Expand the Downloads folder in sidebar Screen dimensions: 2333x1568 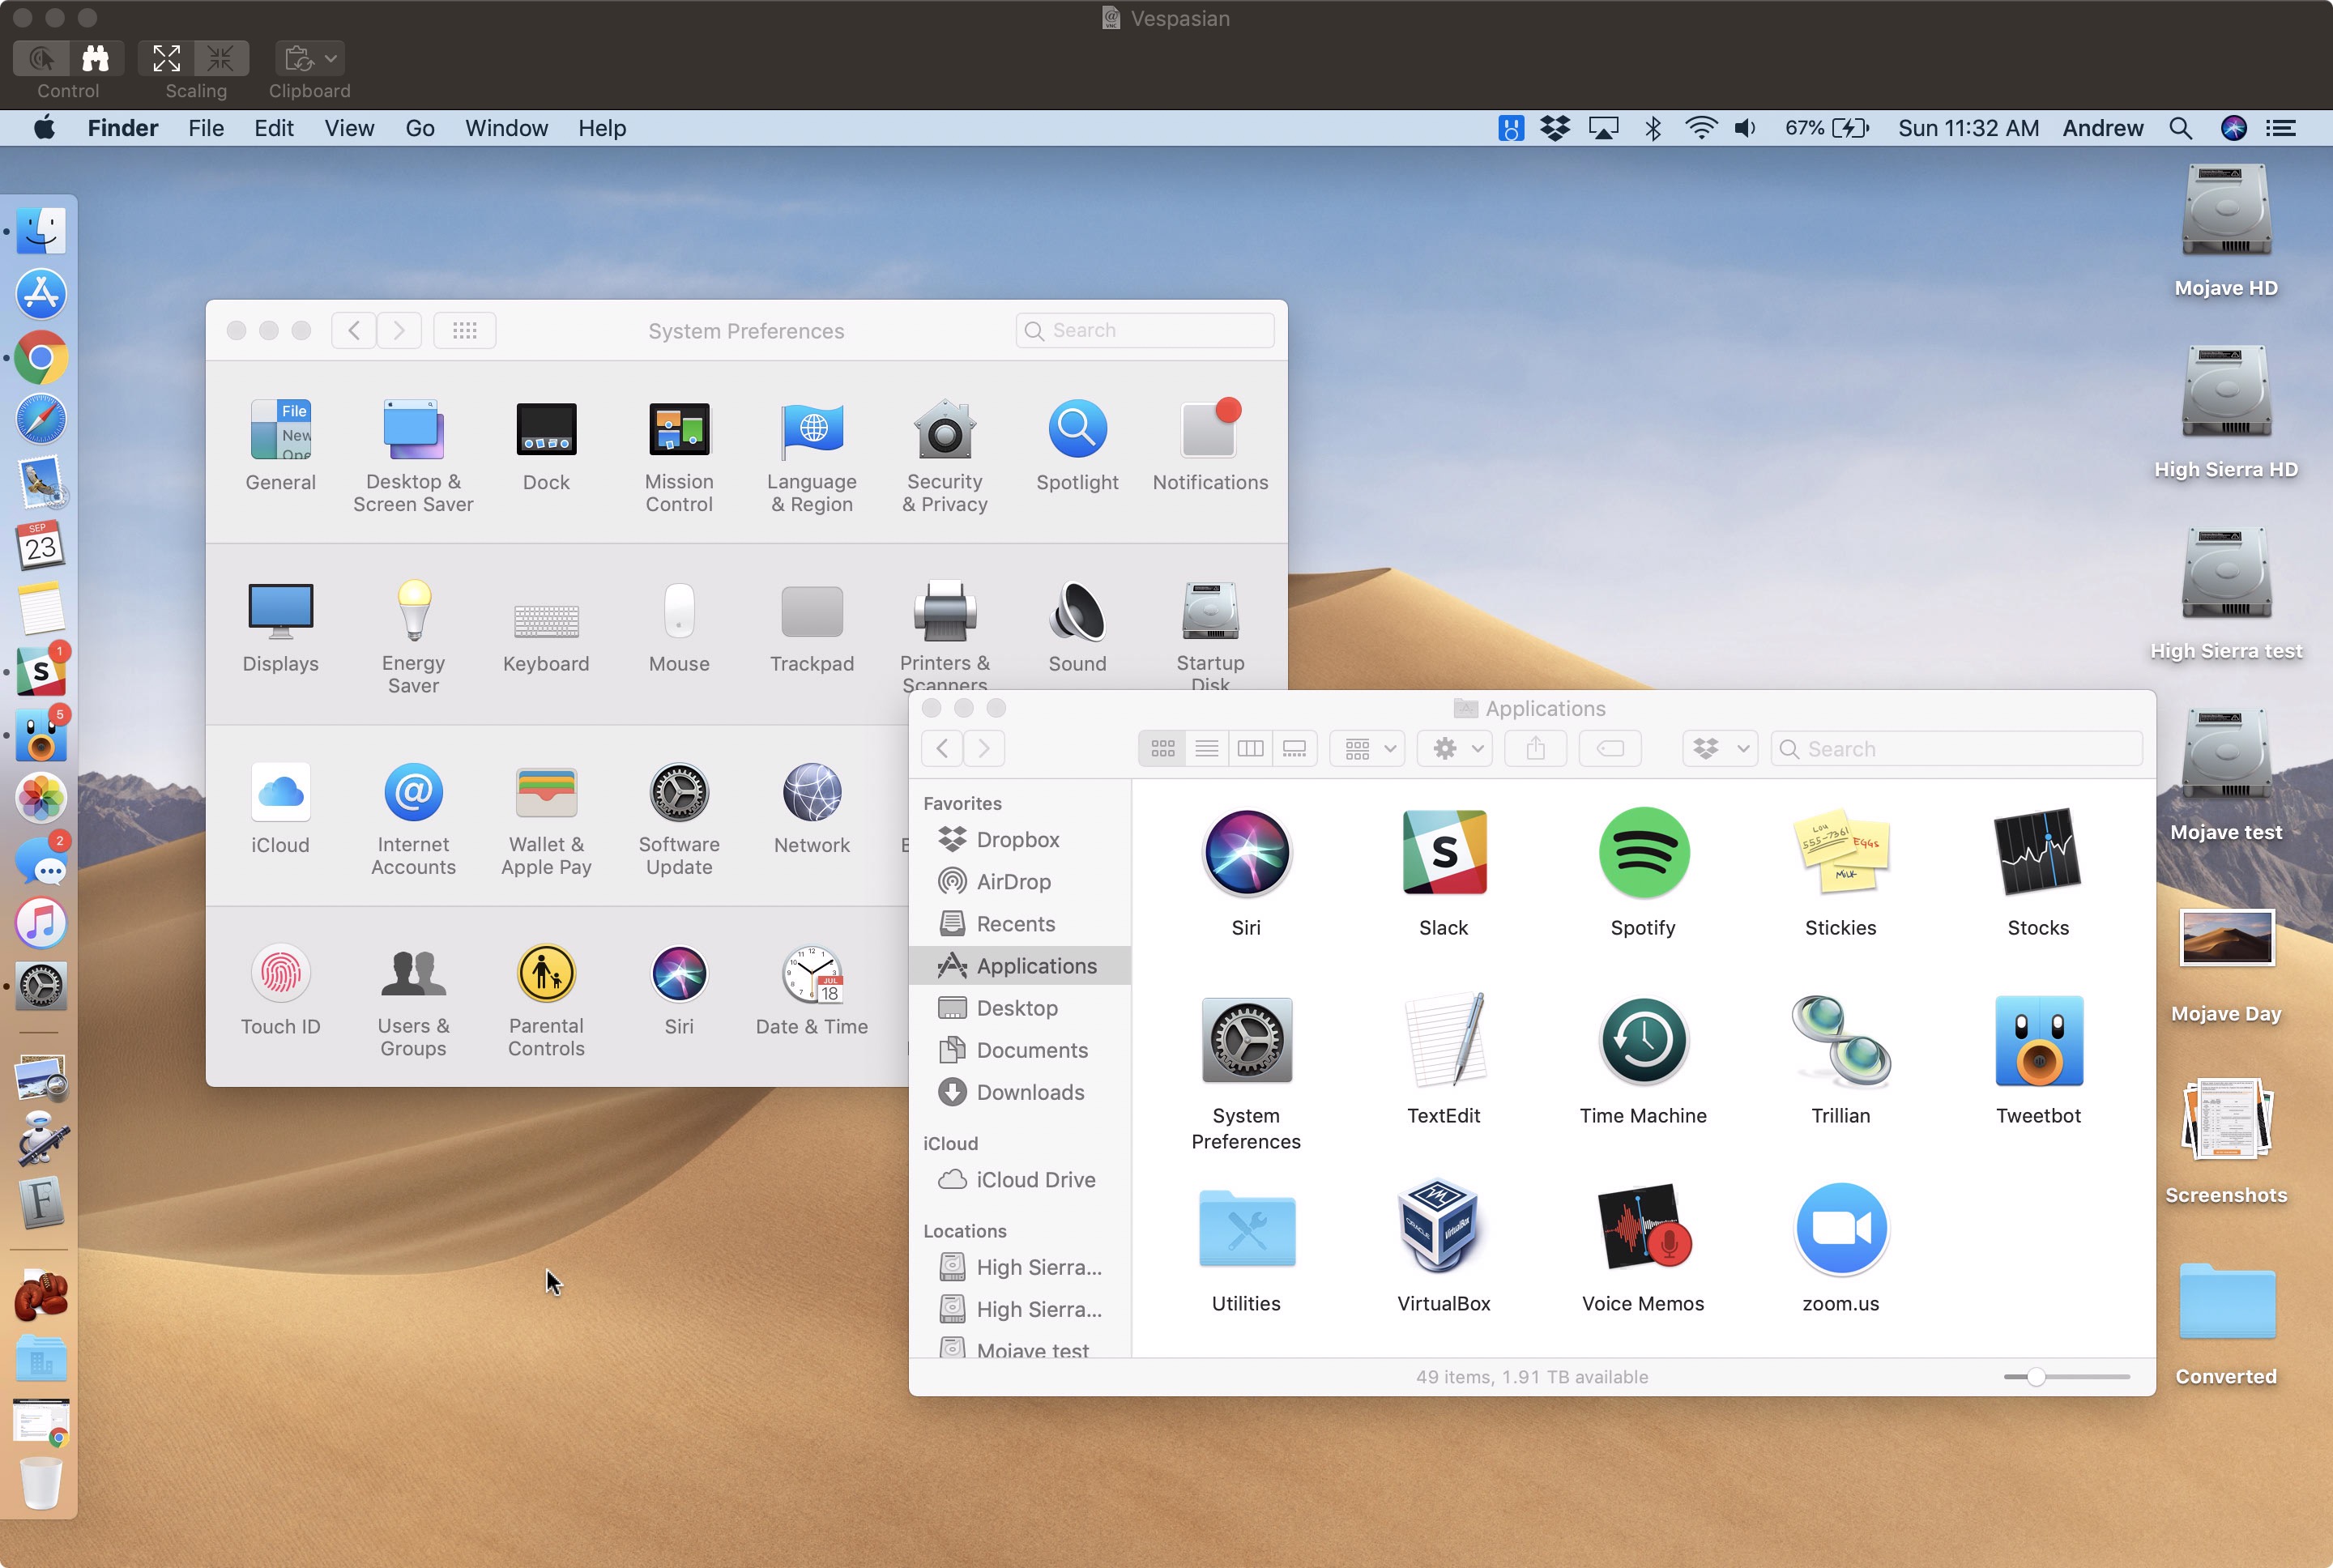point(1033,1090)
